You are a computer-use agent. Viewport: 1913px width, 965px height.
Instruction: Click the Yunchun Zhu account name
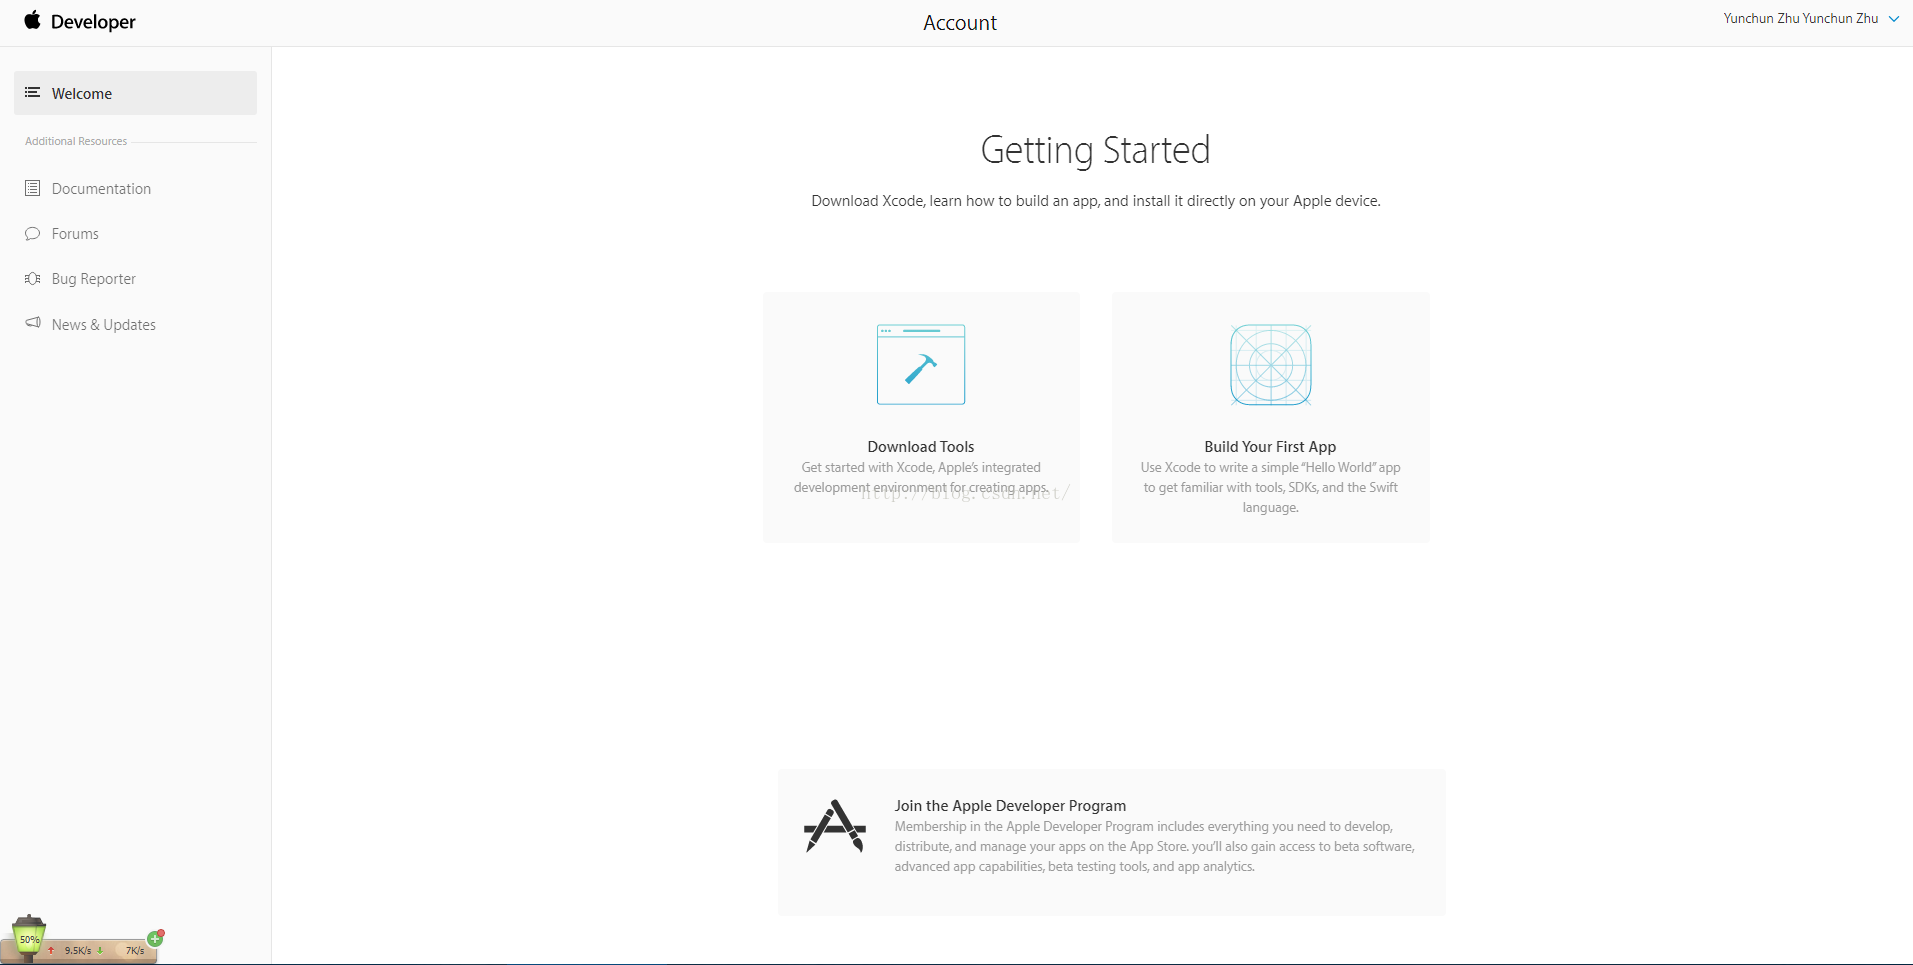[1800, 18]
